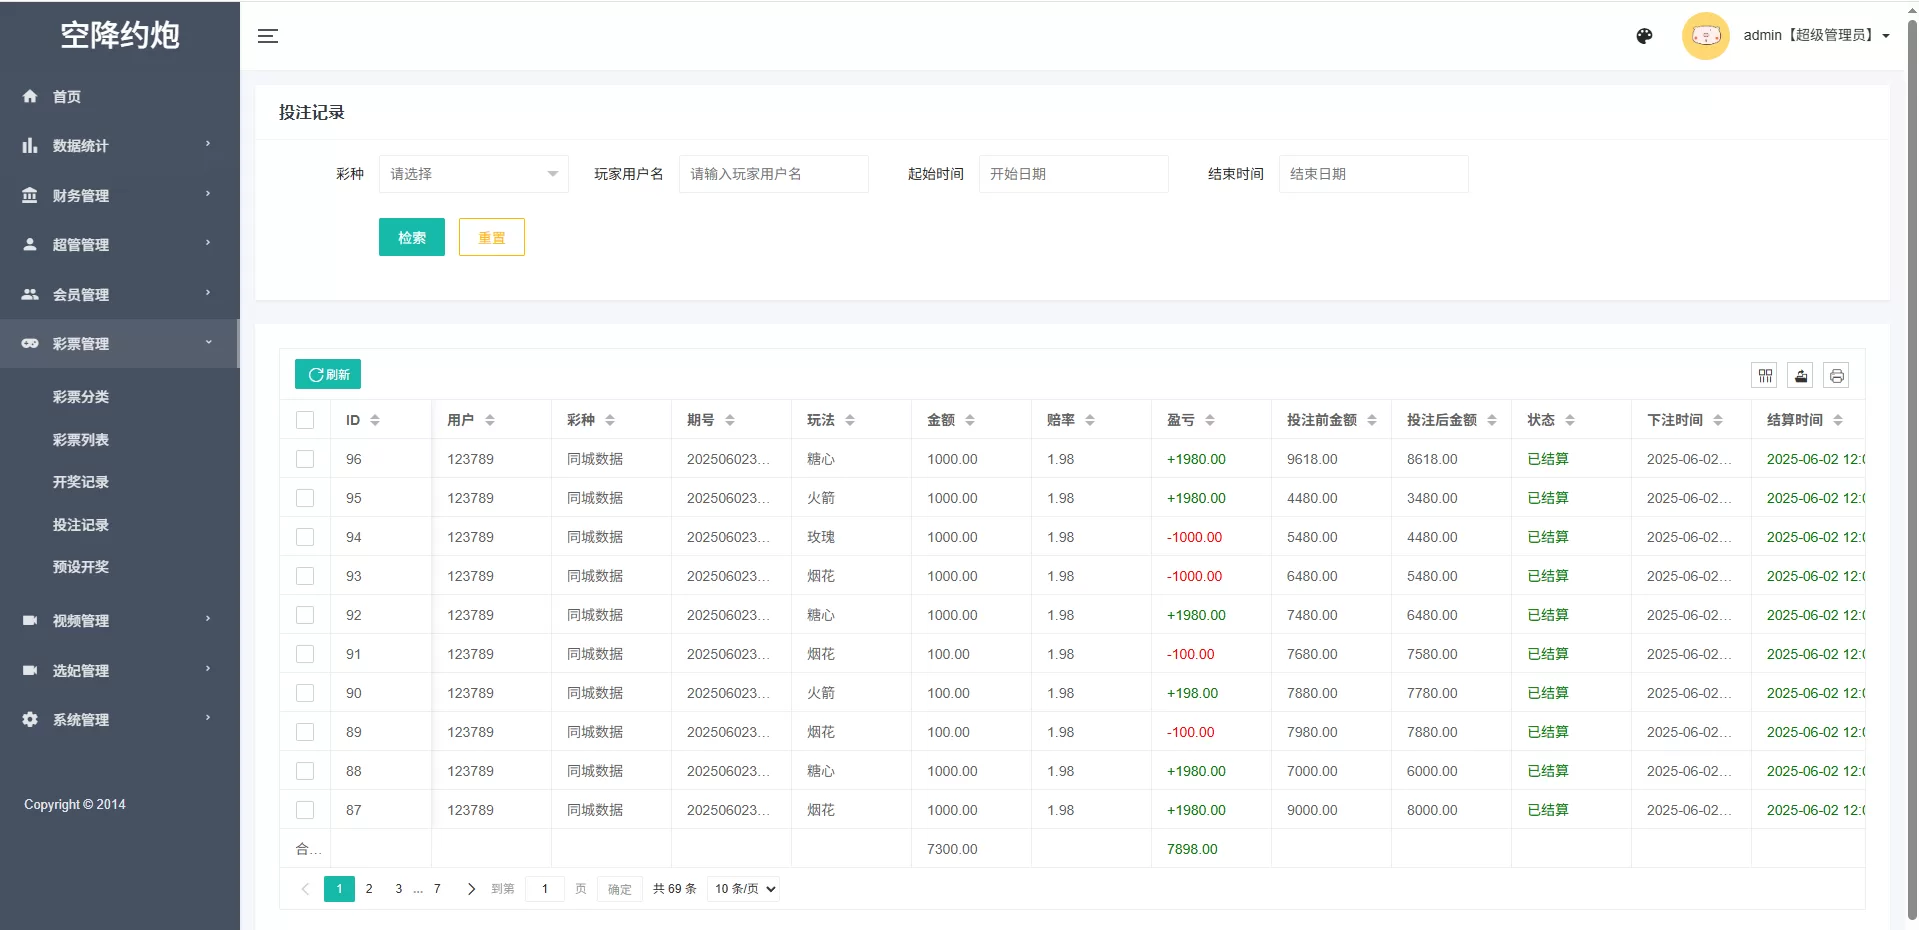The width and height of the screenshot is (1919, 930).
Task: Open the column display settings icon
Action: [x=1764, y=375]
